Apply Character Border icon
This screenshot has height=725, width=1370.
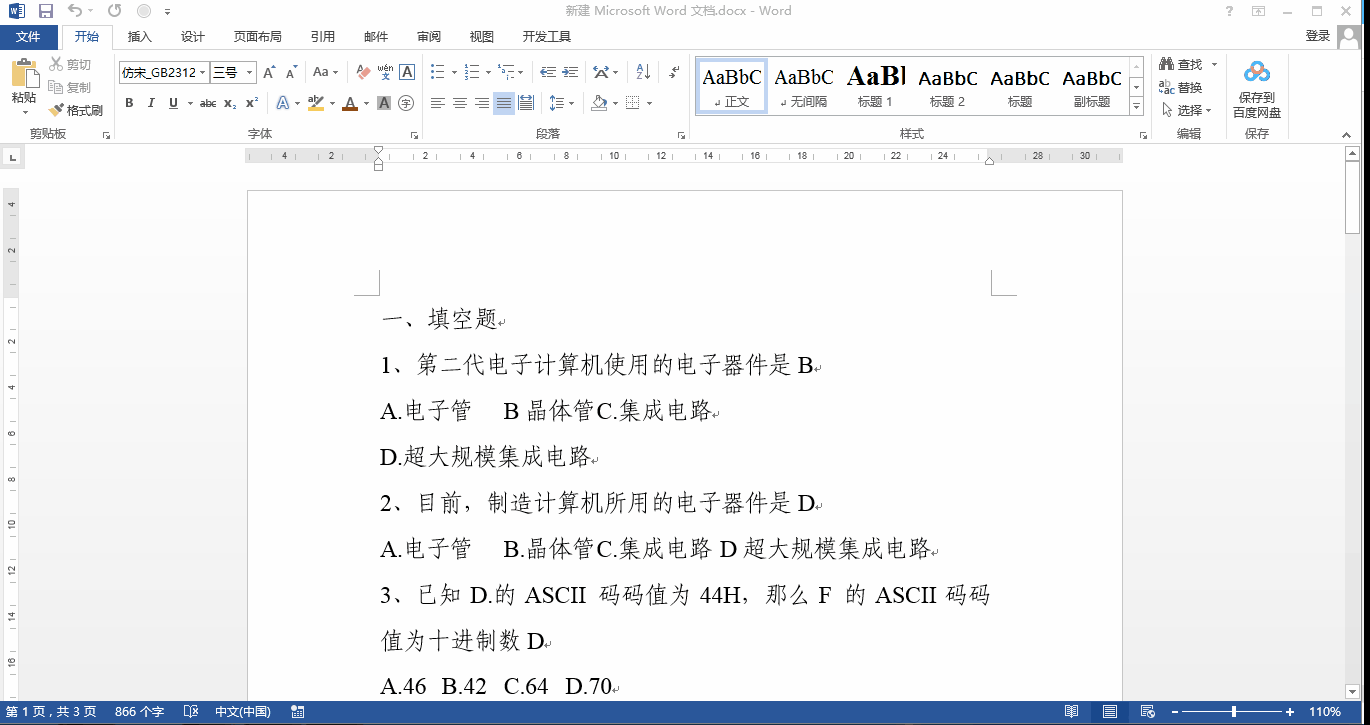coord(407,73)
